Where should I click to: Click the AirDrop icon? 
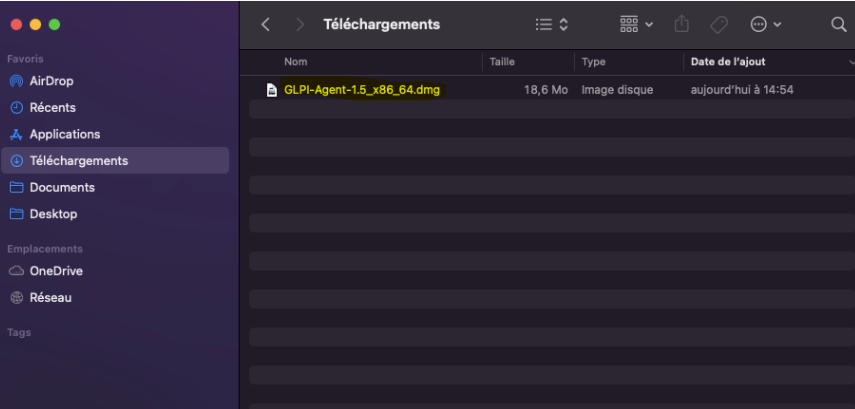17,81
